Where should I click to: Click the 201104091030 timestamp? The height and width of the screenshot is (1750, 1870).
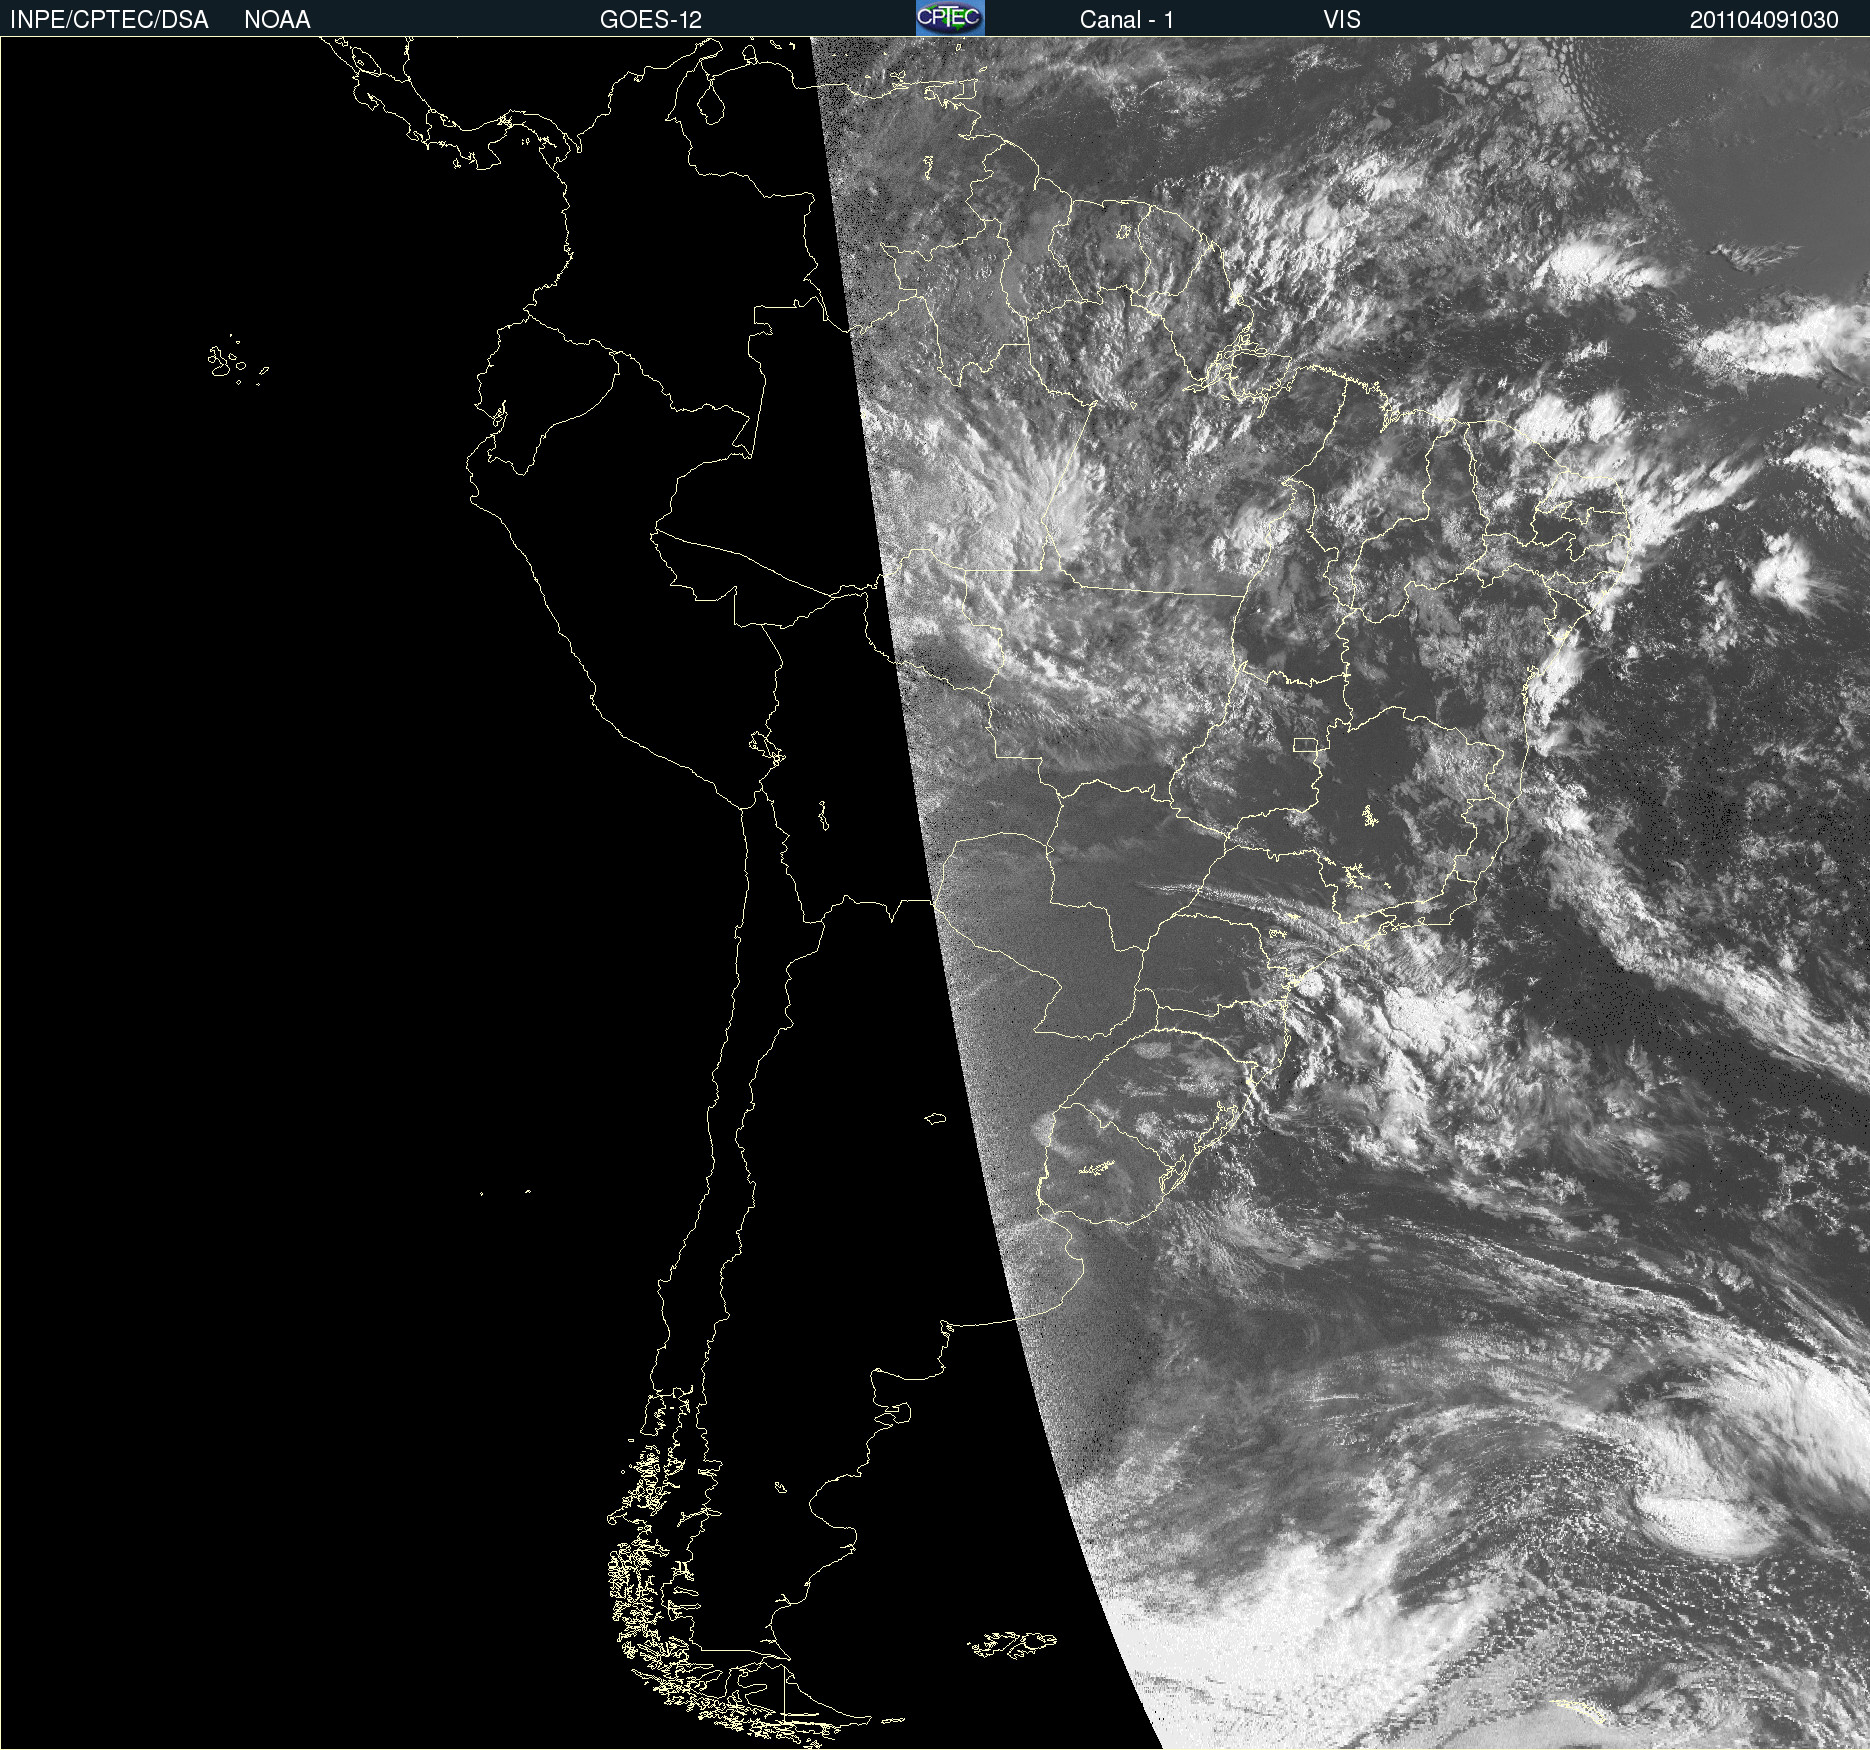1764,20
